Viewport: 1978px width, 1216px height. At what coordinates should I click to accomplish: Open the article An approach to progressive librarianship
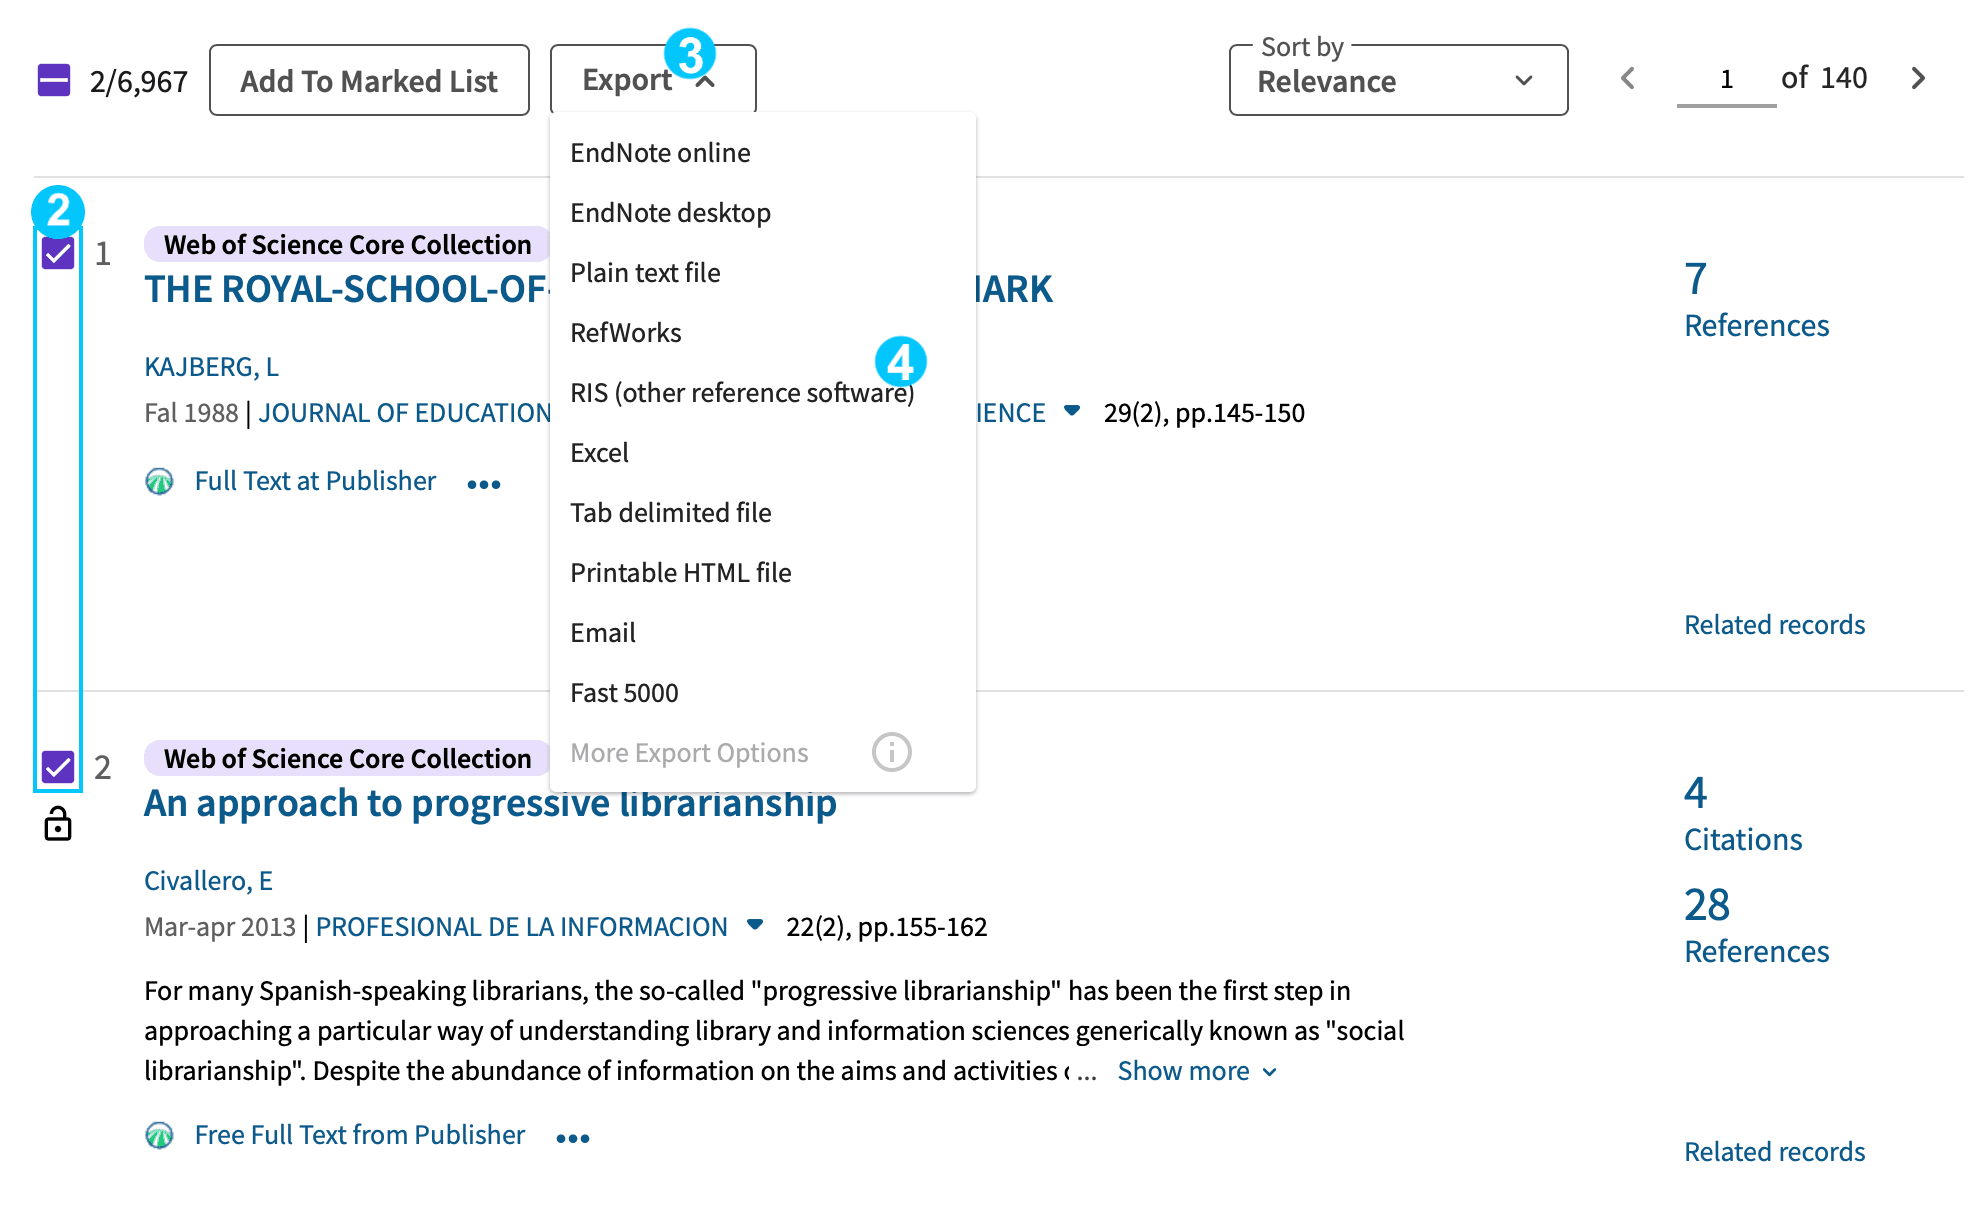coord(490,803)
